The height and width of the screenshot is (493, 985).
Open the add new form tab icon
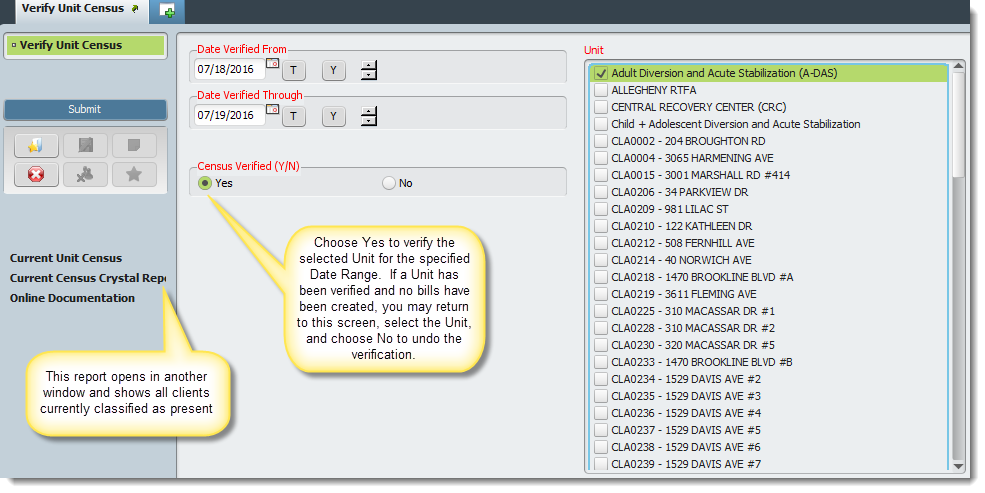tap(167, 11)
